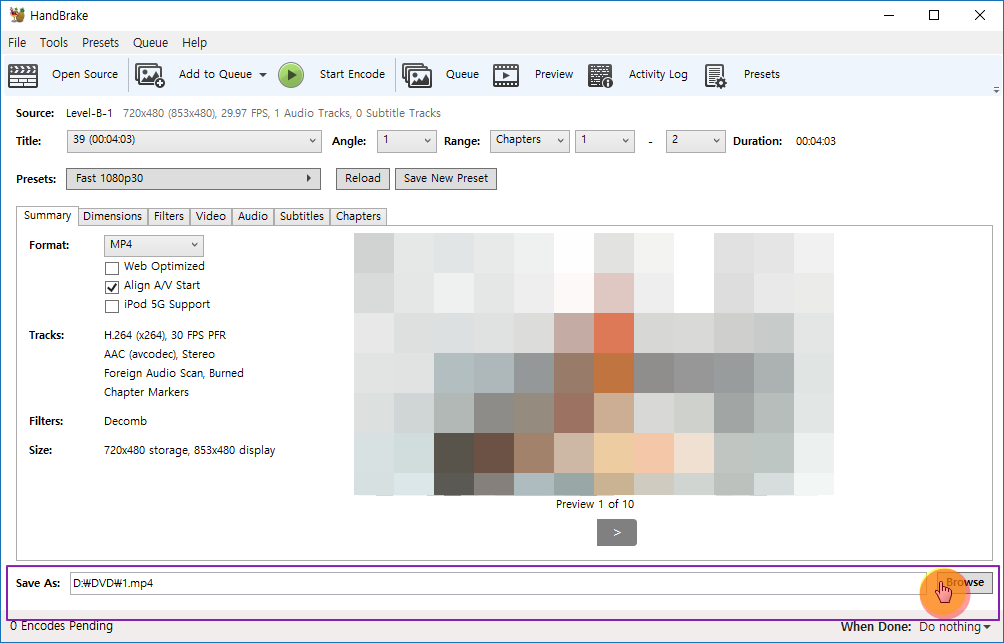Click the text H.264 (x264), 30 FPS PFR
Viewport: 1004px width, 643px height.
[165, 336]
